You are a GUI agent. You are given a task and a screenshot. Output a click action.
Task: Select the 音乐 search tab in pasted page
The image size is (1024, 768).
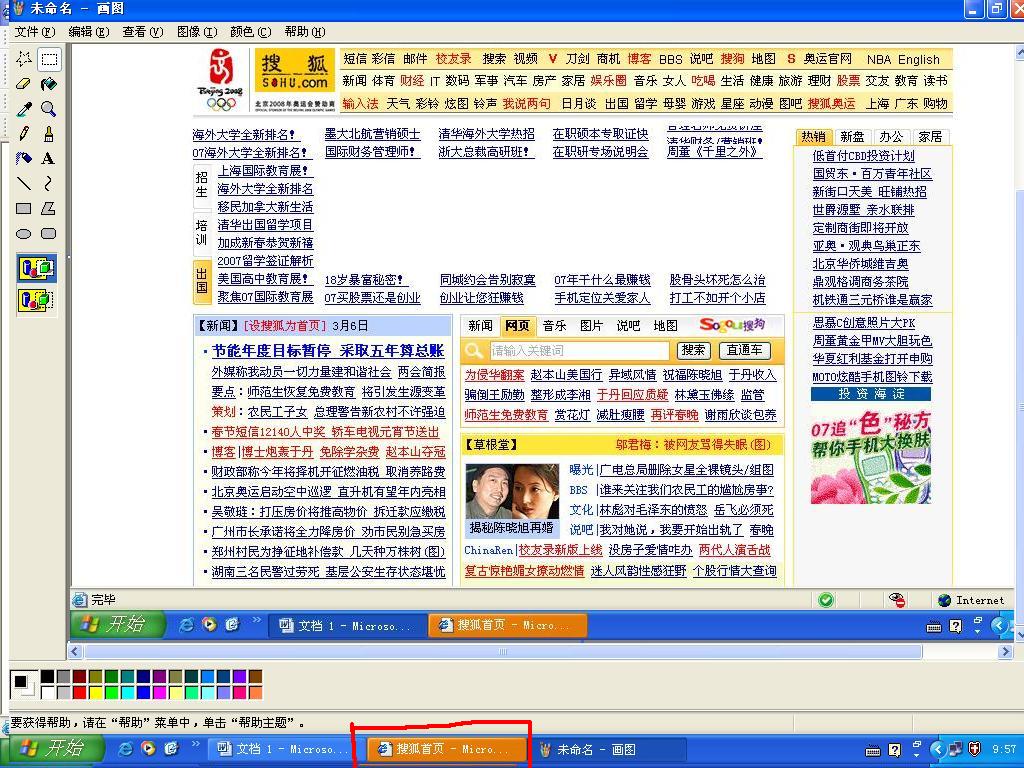(x=554, y=325)
